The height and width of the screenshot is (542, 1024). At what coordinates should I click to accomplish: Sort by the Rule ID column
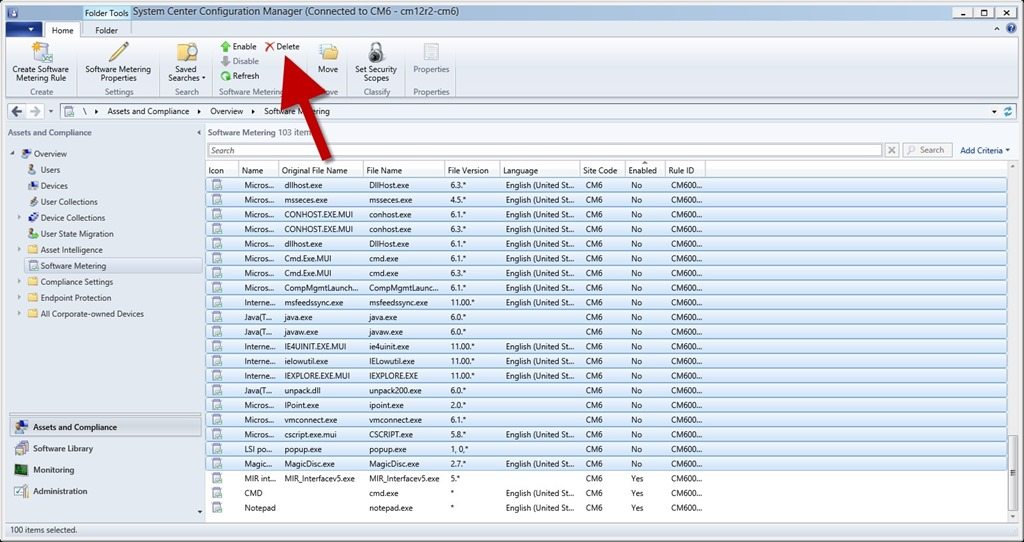click(685, 170)
